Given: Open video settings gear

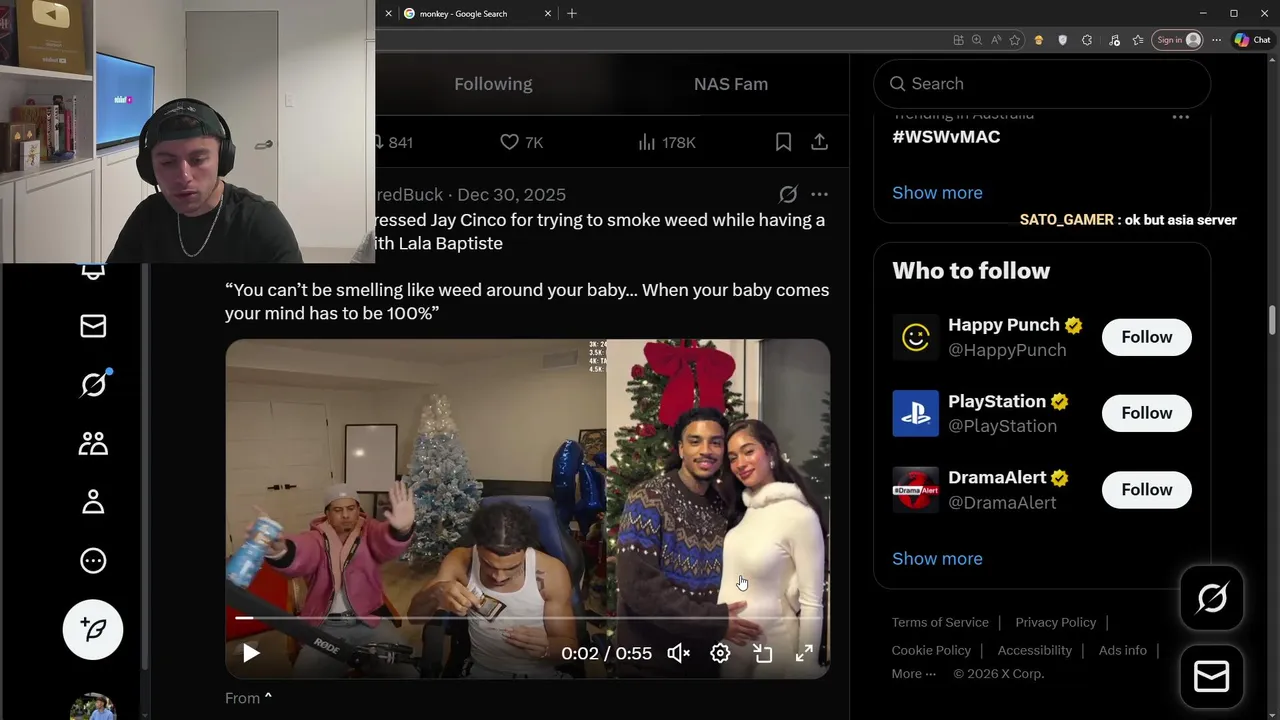Looking at the screenshot, I should click(720, 653).
